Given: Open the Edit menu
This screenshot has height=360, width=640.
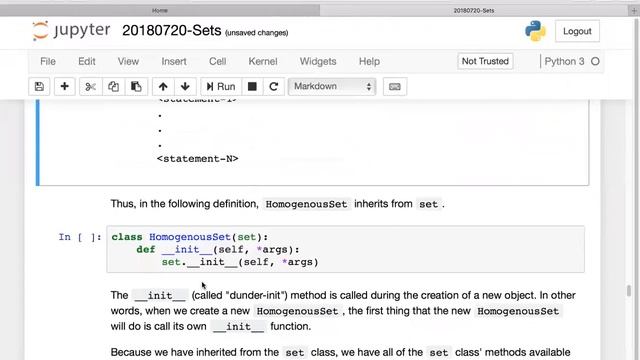Looking at the screenshot, I should coord(87,61).
